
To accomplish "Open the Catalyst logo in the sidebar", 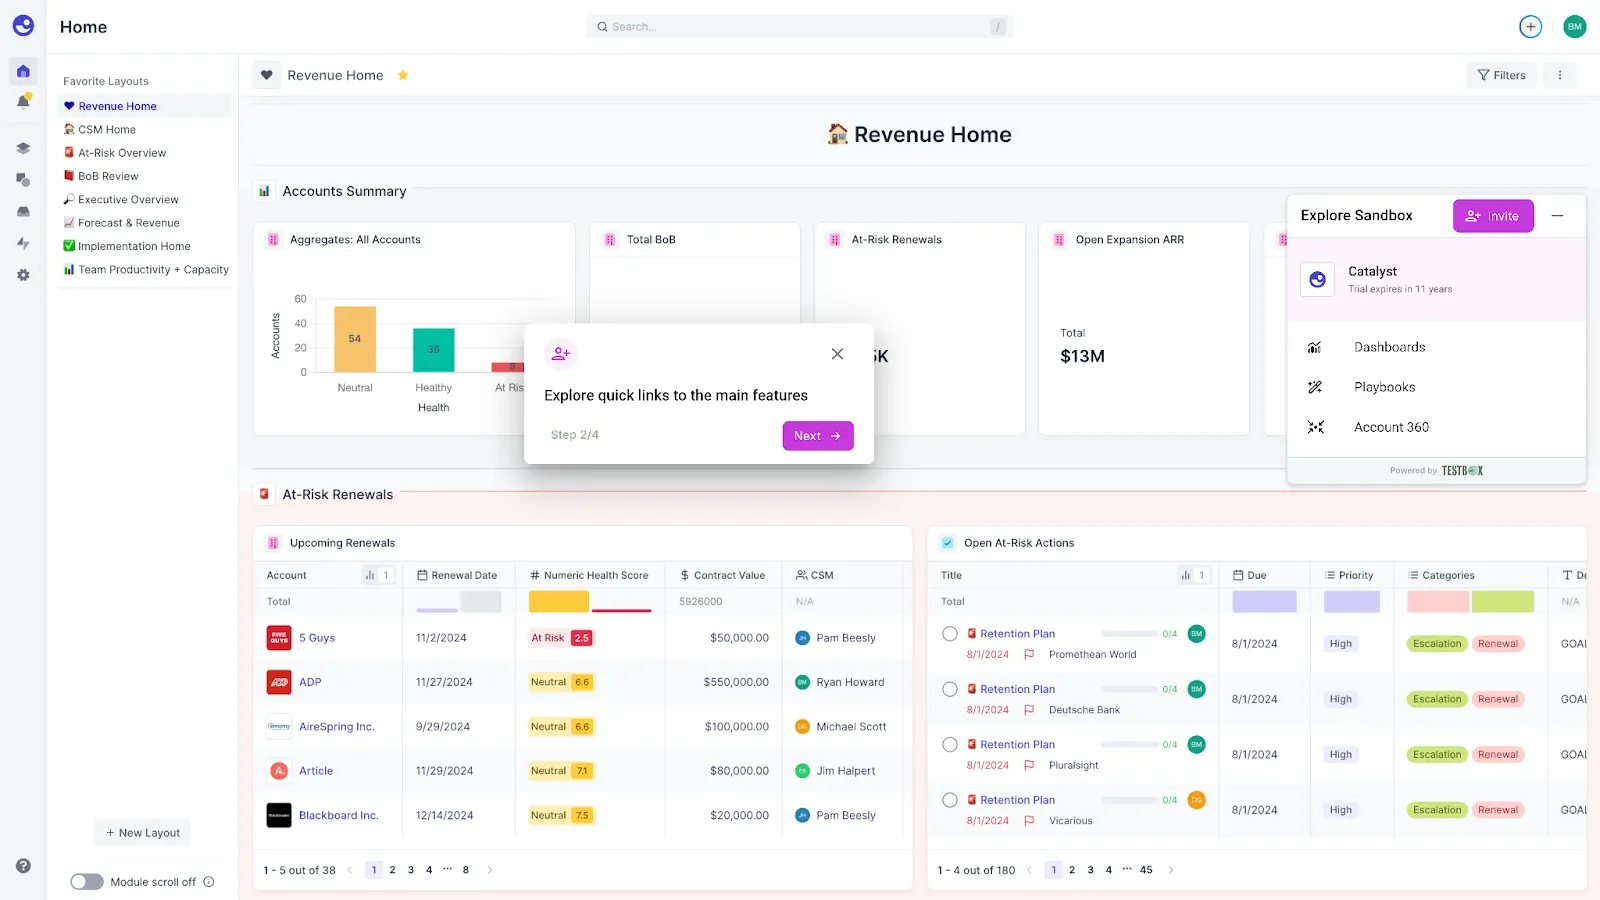I will 23,26.
